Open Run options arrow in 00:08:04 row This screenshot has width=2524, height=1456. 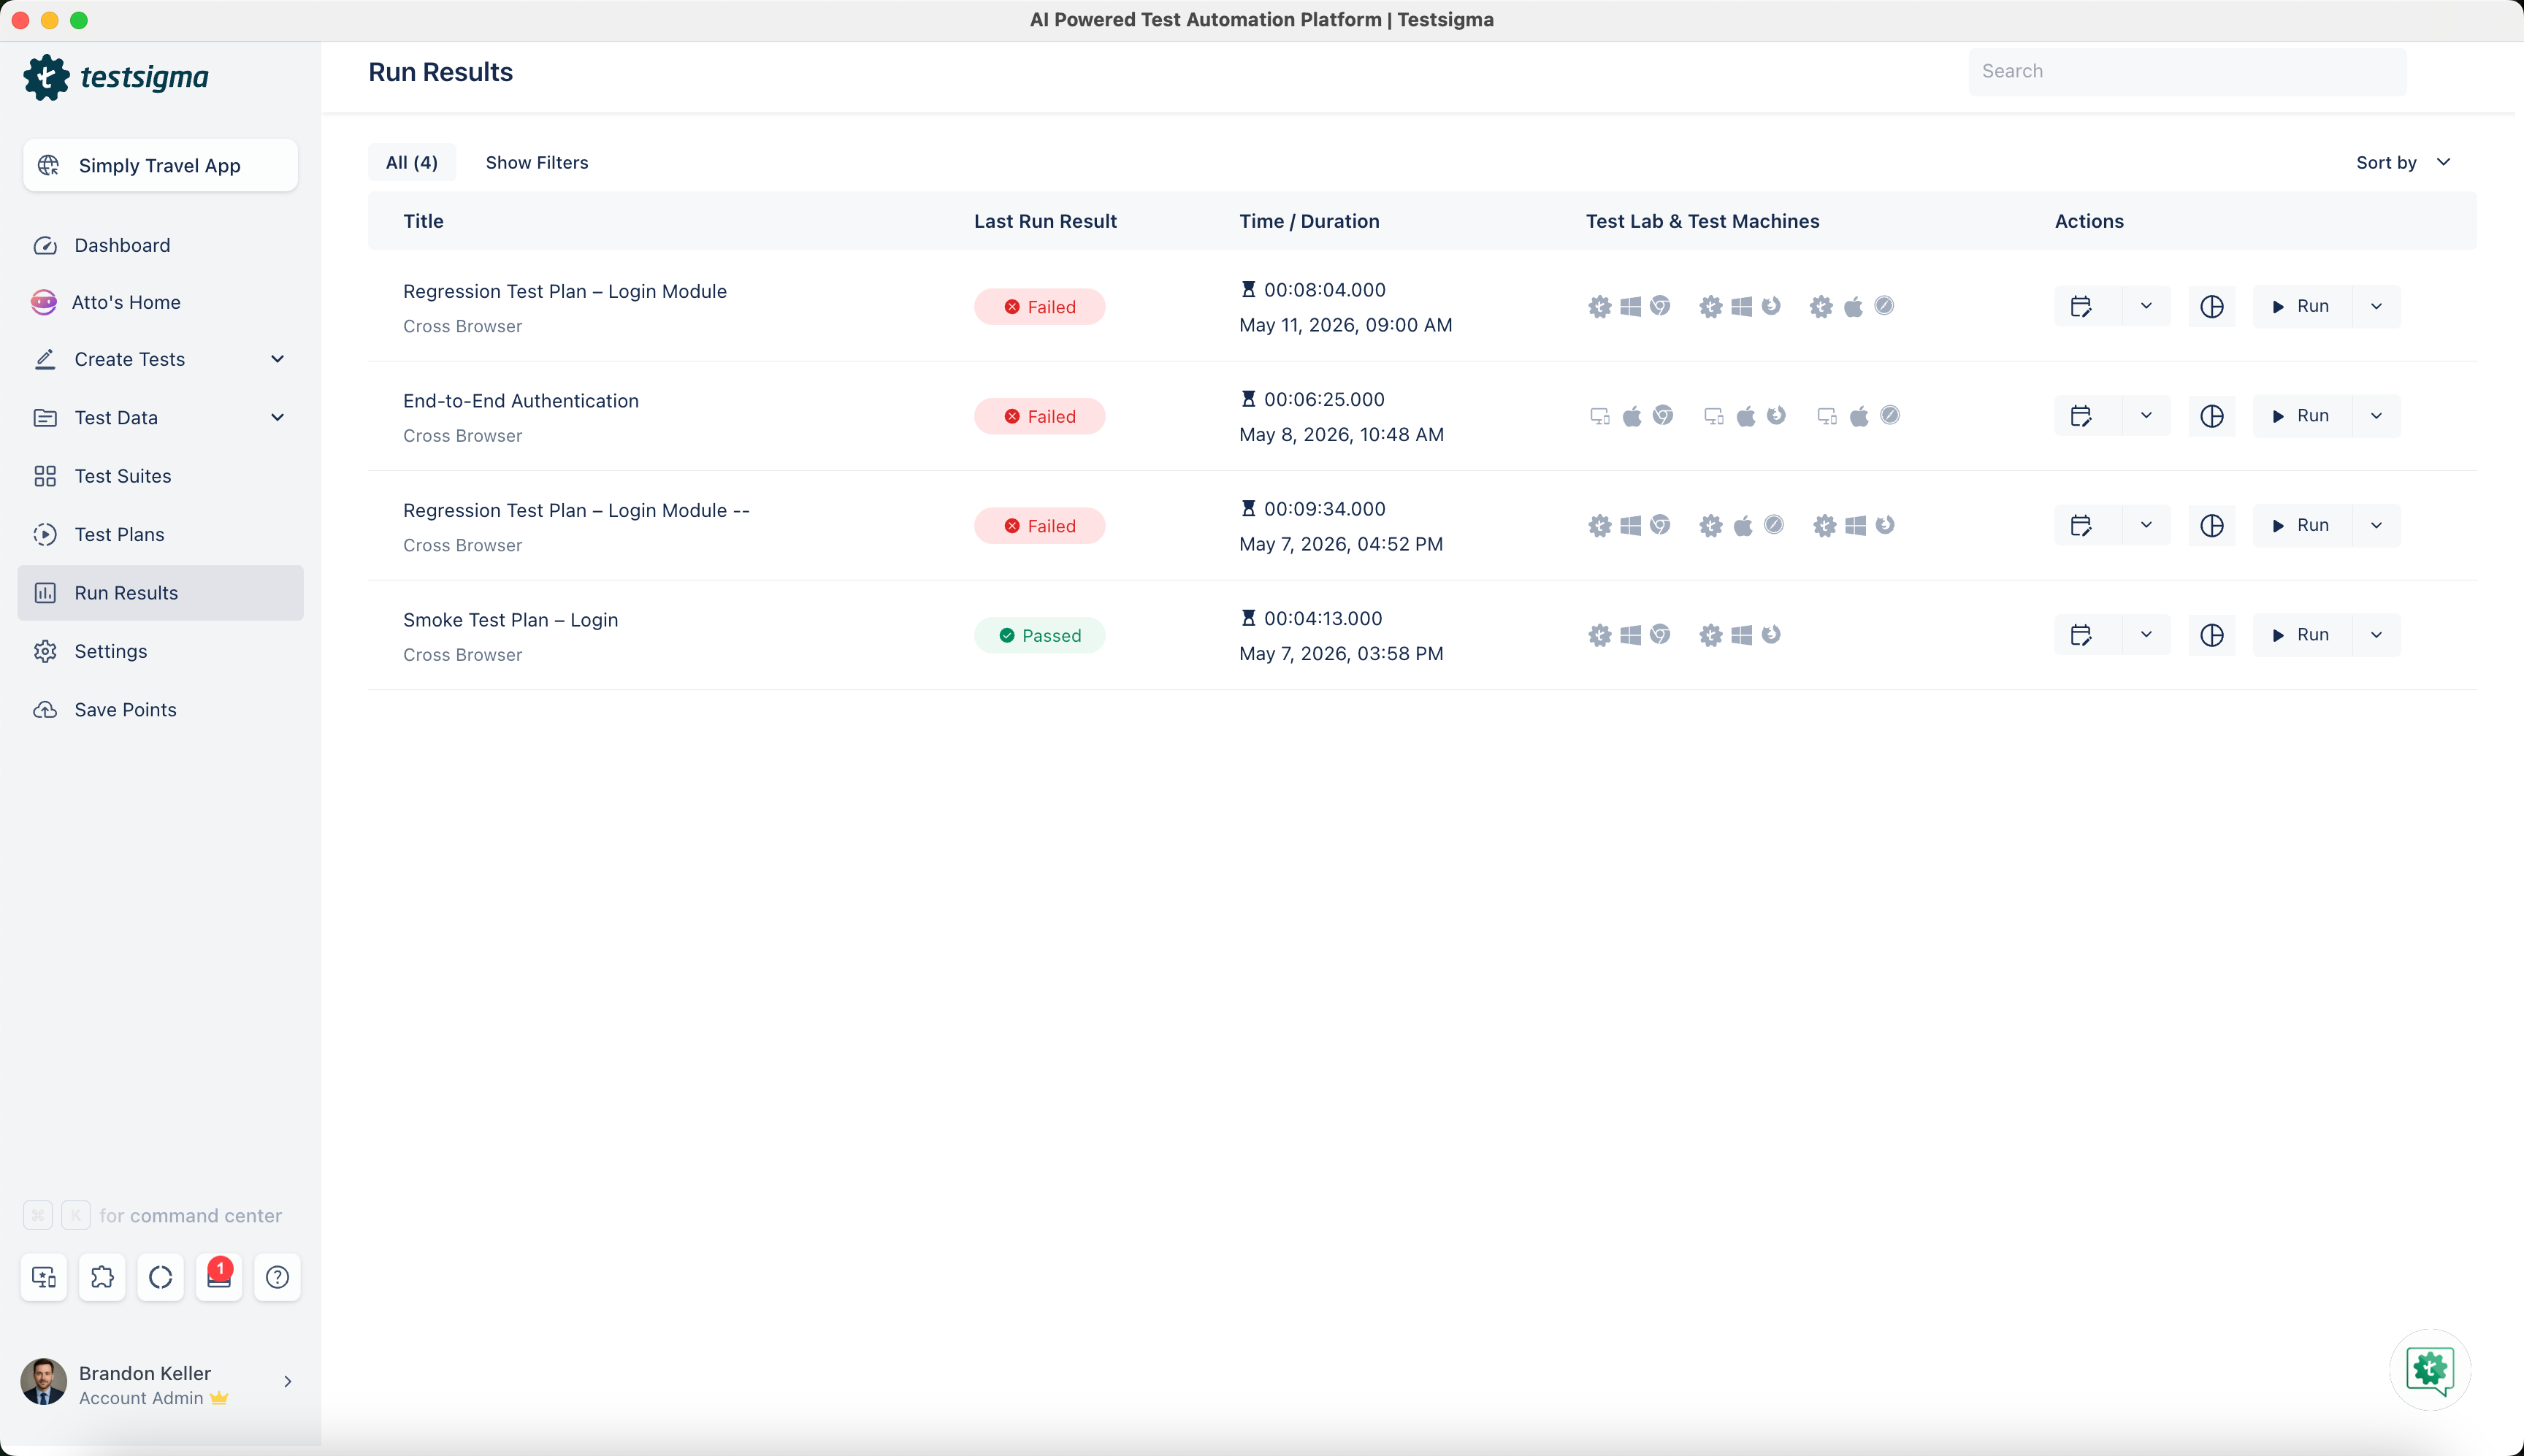(2377, 306)
